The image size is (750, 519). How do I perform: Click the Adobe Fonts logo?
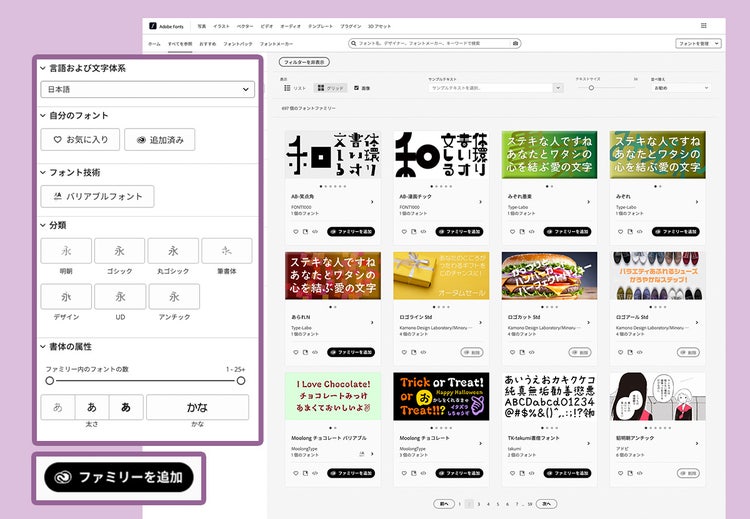166,26
